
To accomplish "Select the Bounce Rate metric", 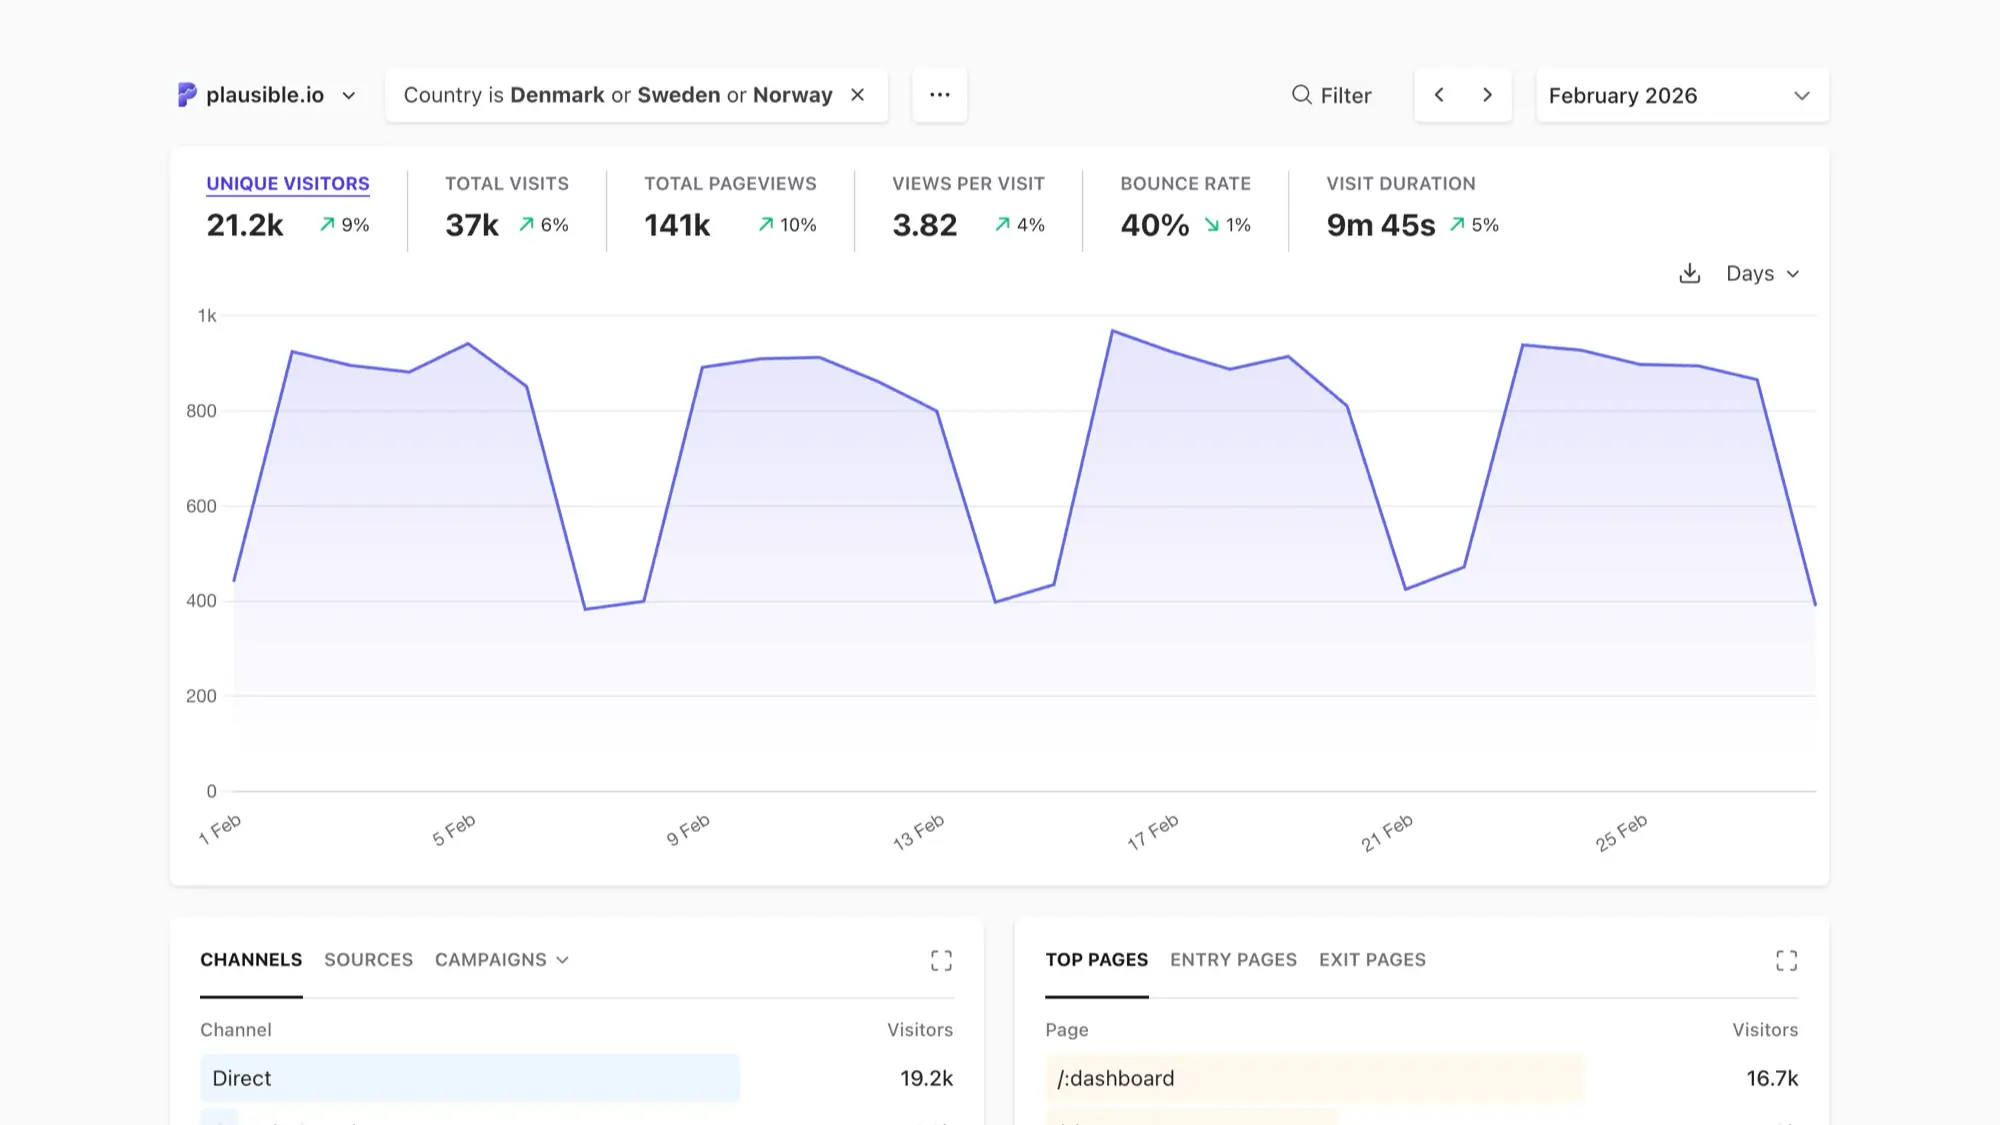I will [1185, 184].
